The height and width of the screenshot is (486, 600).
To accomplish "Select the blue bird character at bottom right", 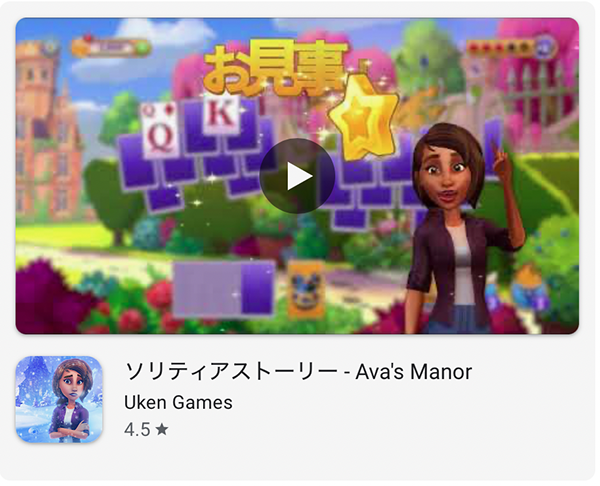I will tap(529, 287).
